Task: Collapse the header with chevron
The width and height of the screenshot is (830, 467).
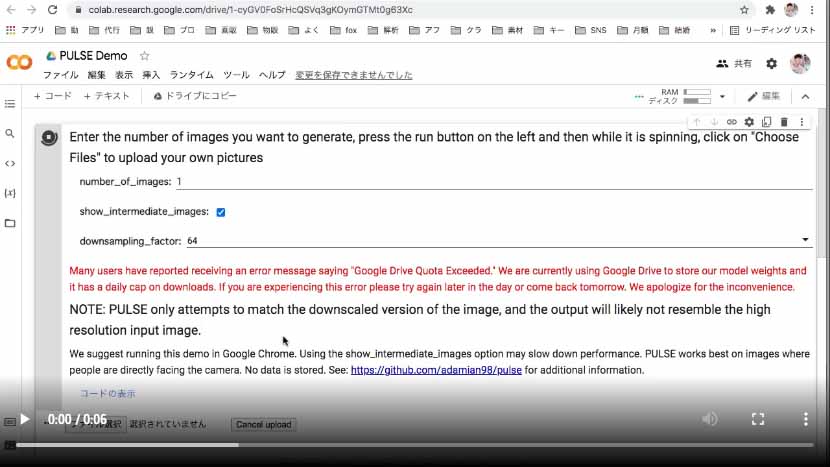Action: coord(805,97)
